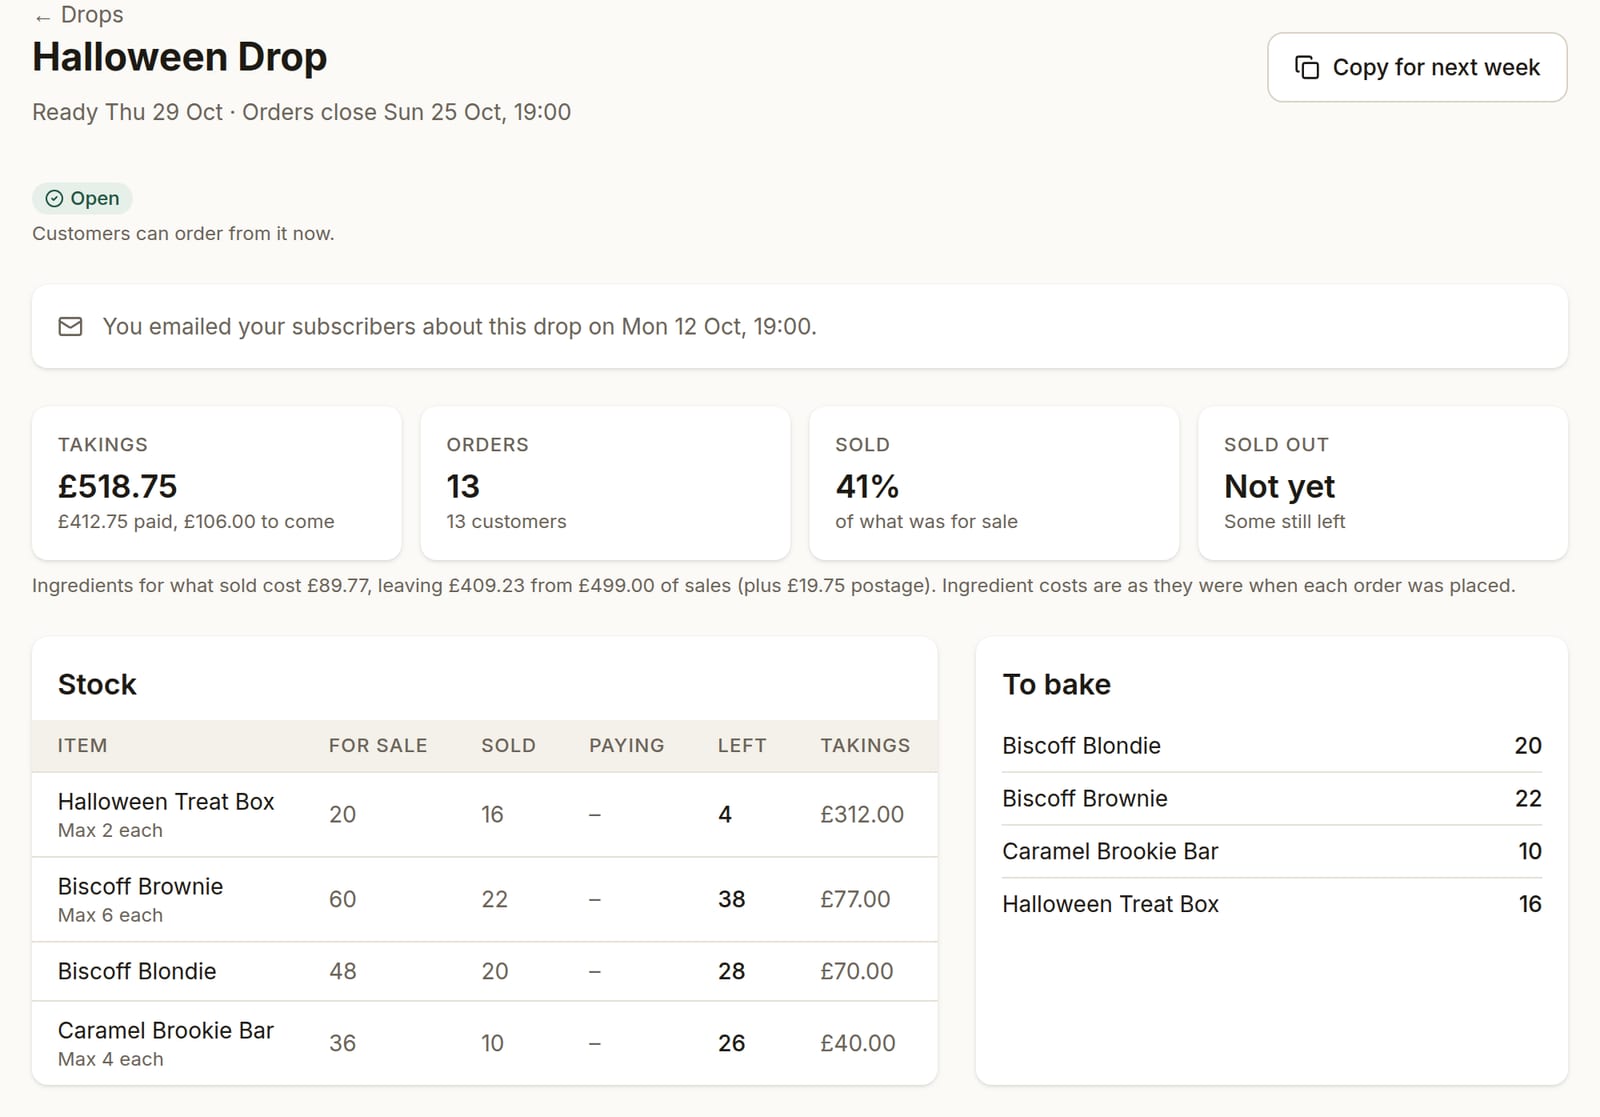Click the £412.75 paid, £106.00 to come text
1600x1117 pixels.
[196, 521]
